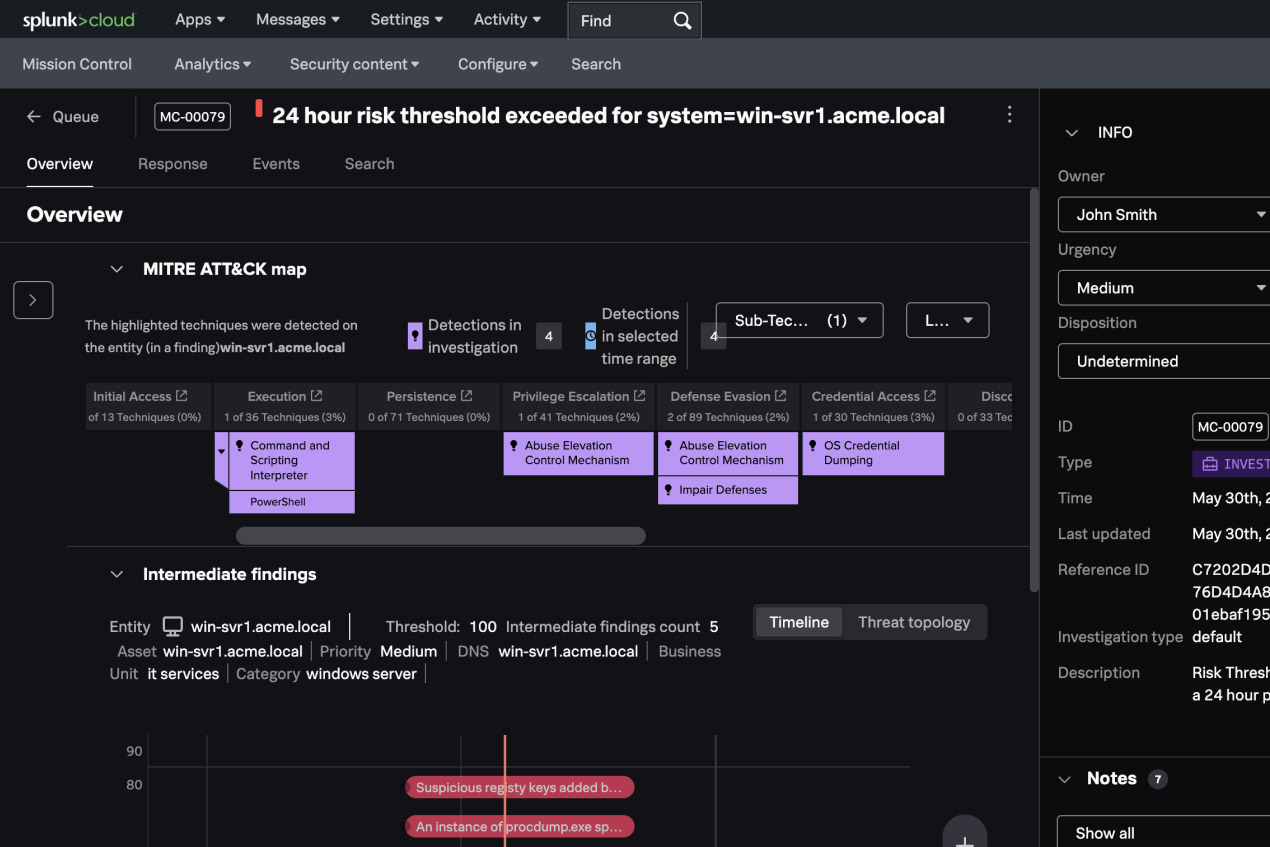Switch to Timeline view
The height and width of the screenshot is (847, 1270).
tap(798, 622)
